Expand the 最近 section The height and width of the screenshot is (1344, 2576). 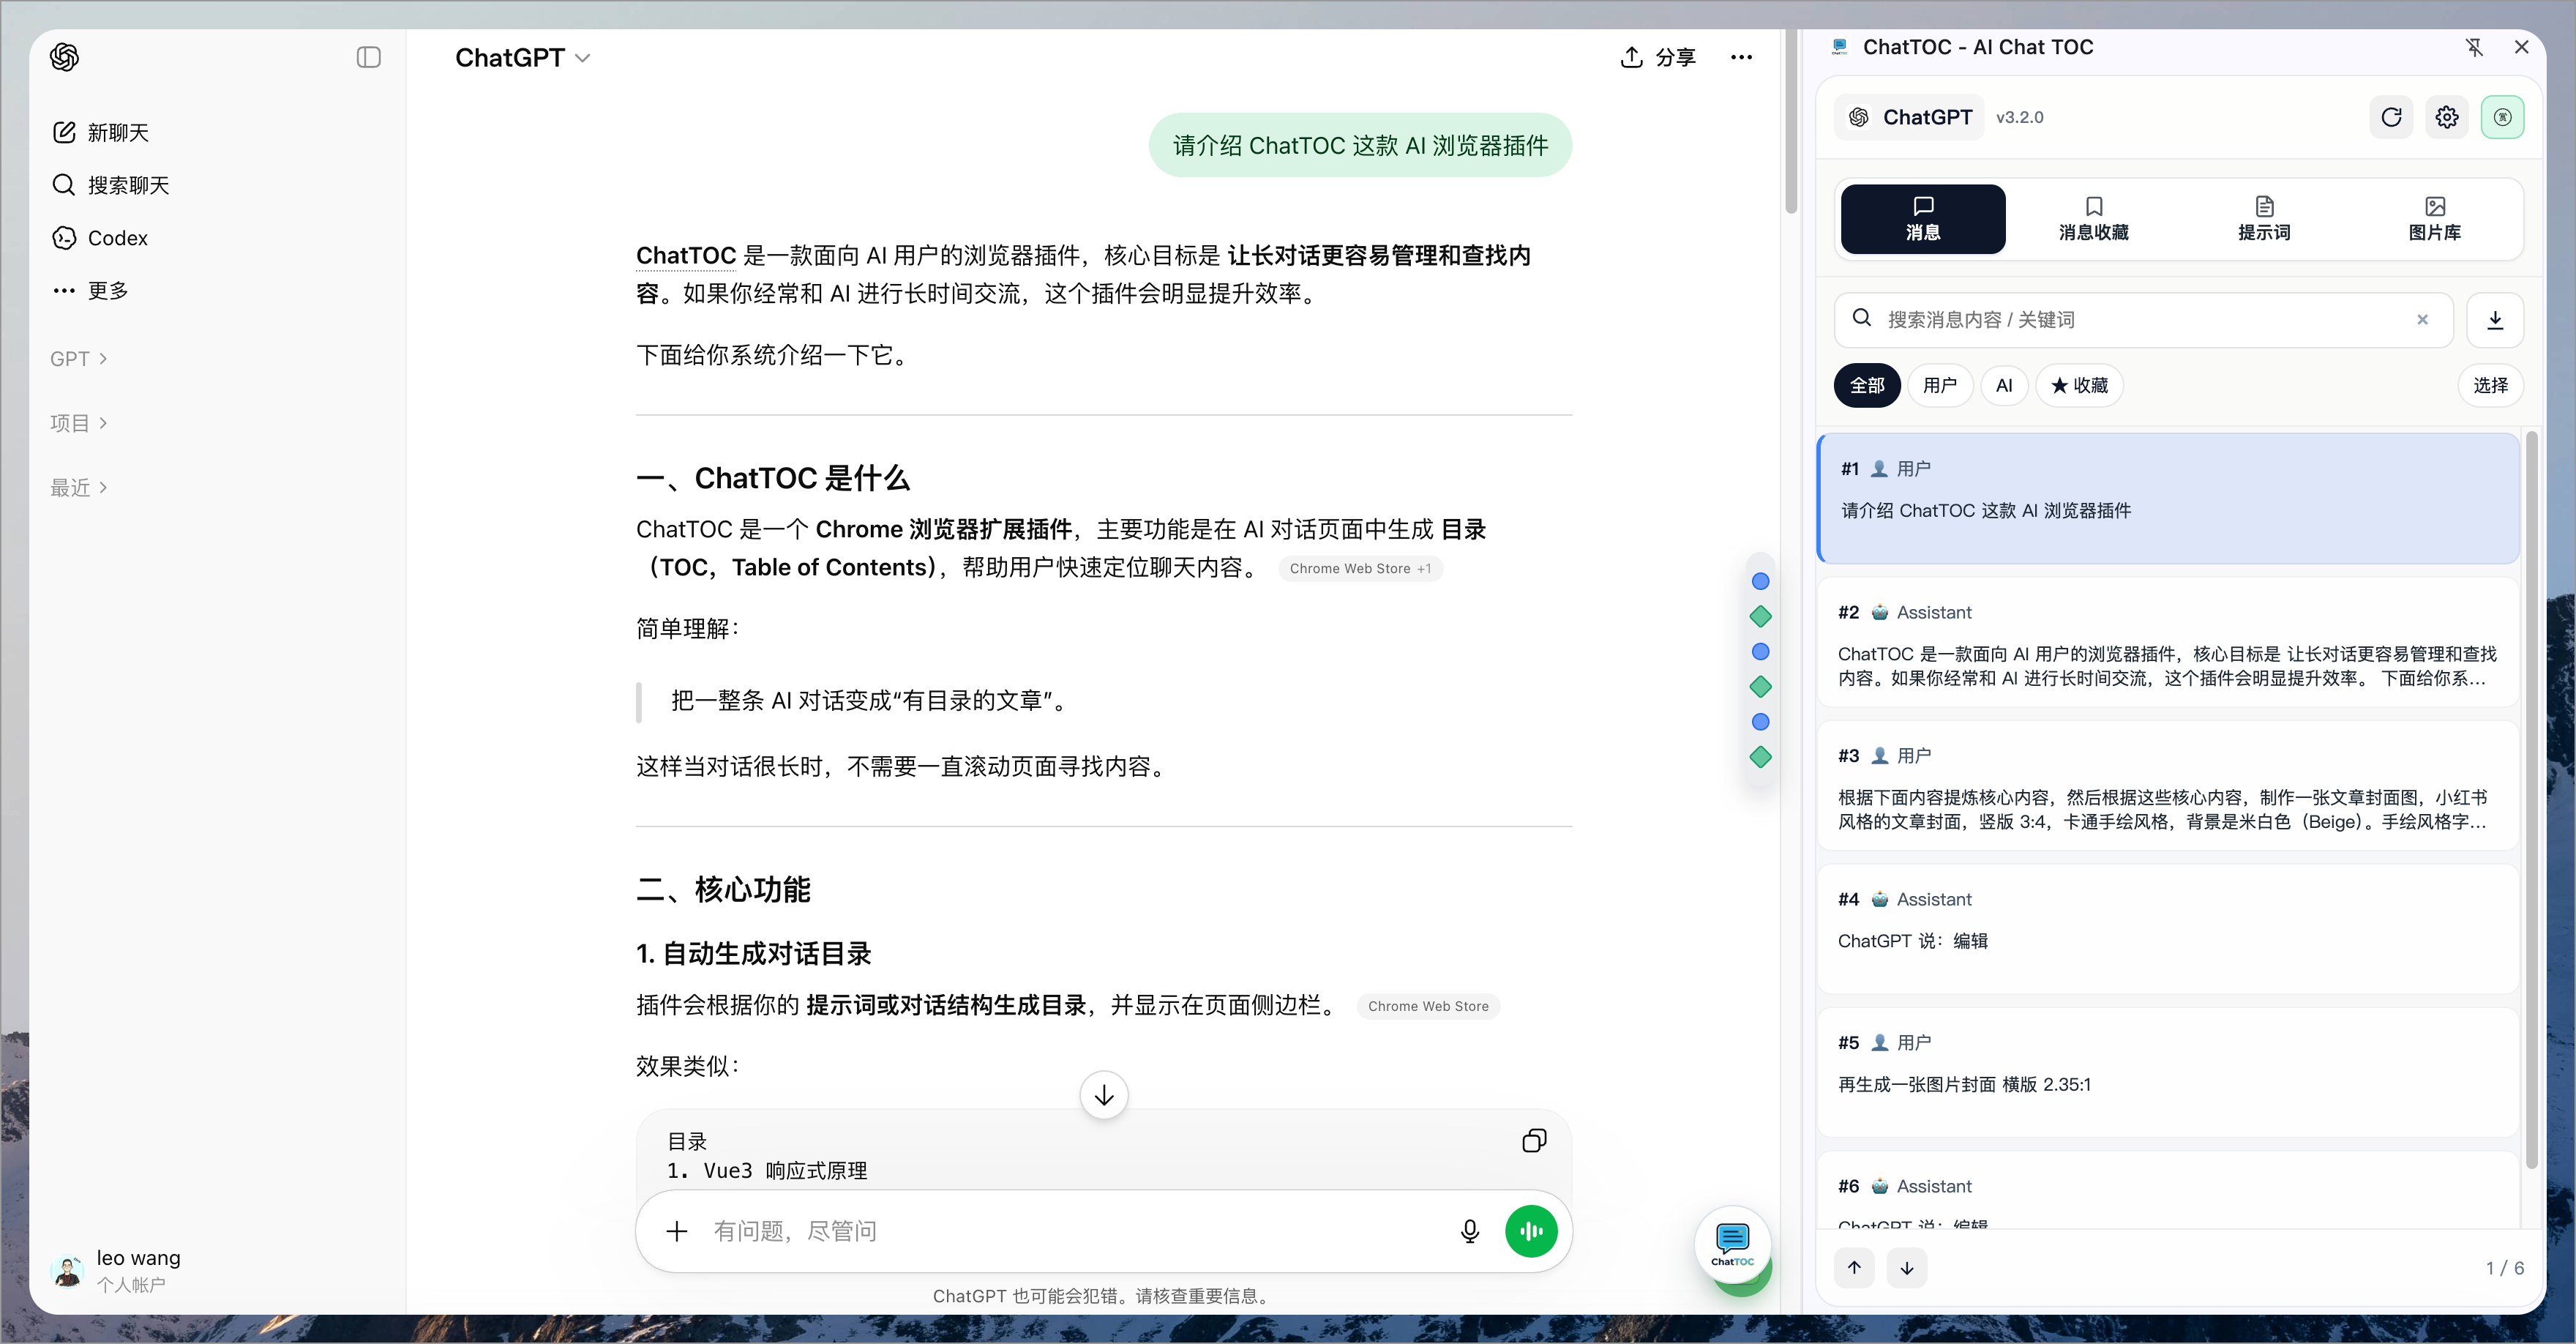(78, 487)
